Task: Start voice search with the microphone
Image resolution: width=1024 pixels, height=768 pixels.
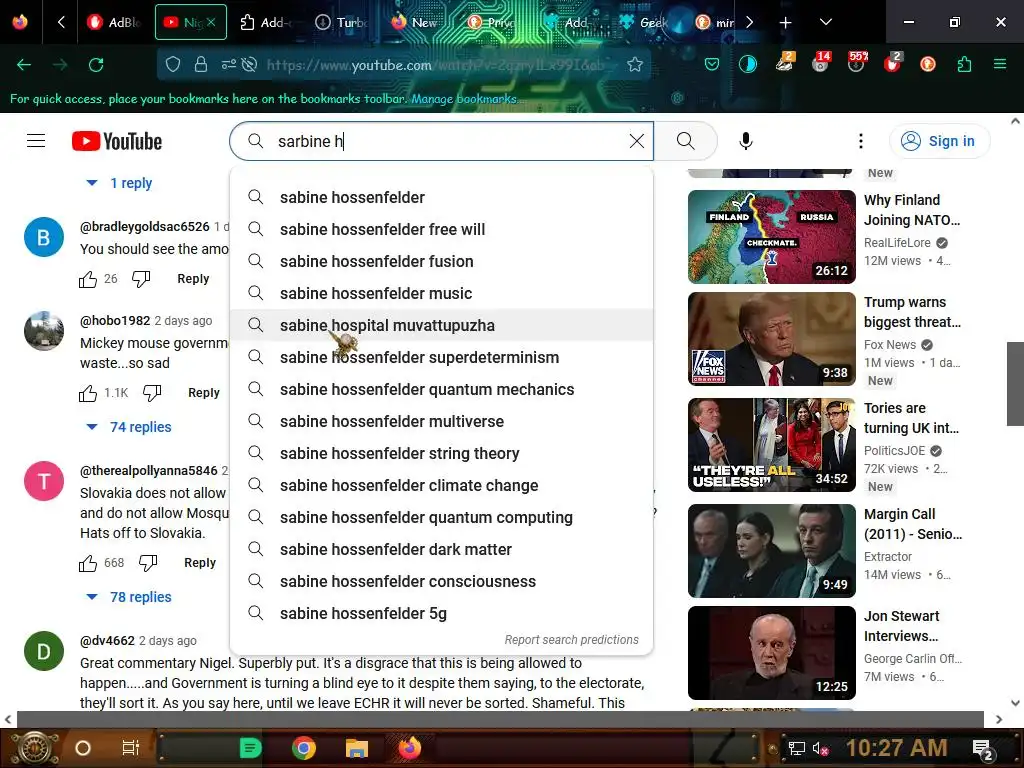Action: [x=746, y=141]
